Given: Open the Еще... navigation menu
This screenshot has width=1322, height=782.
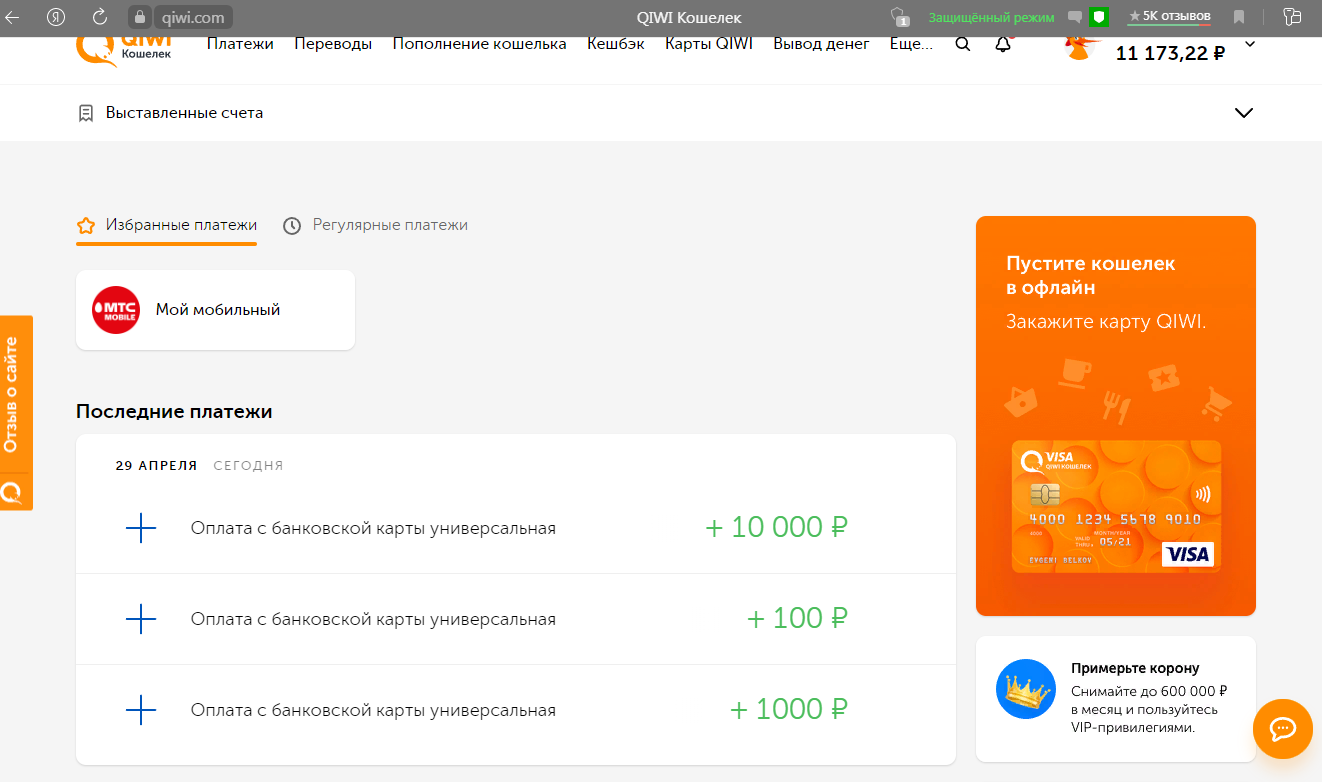Looking at the screenshot, I should pyautogui.click(x=911, y=44).
